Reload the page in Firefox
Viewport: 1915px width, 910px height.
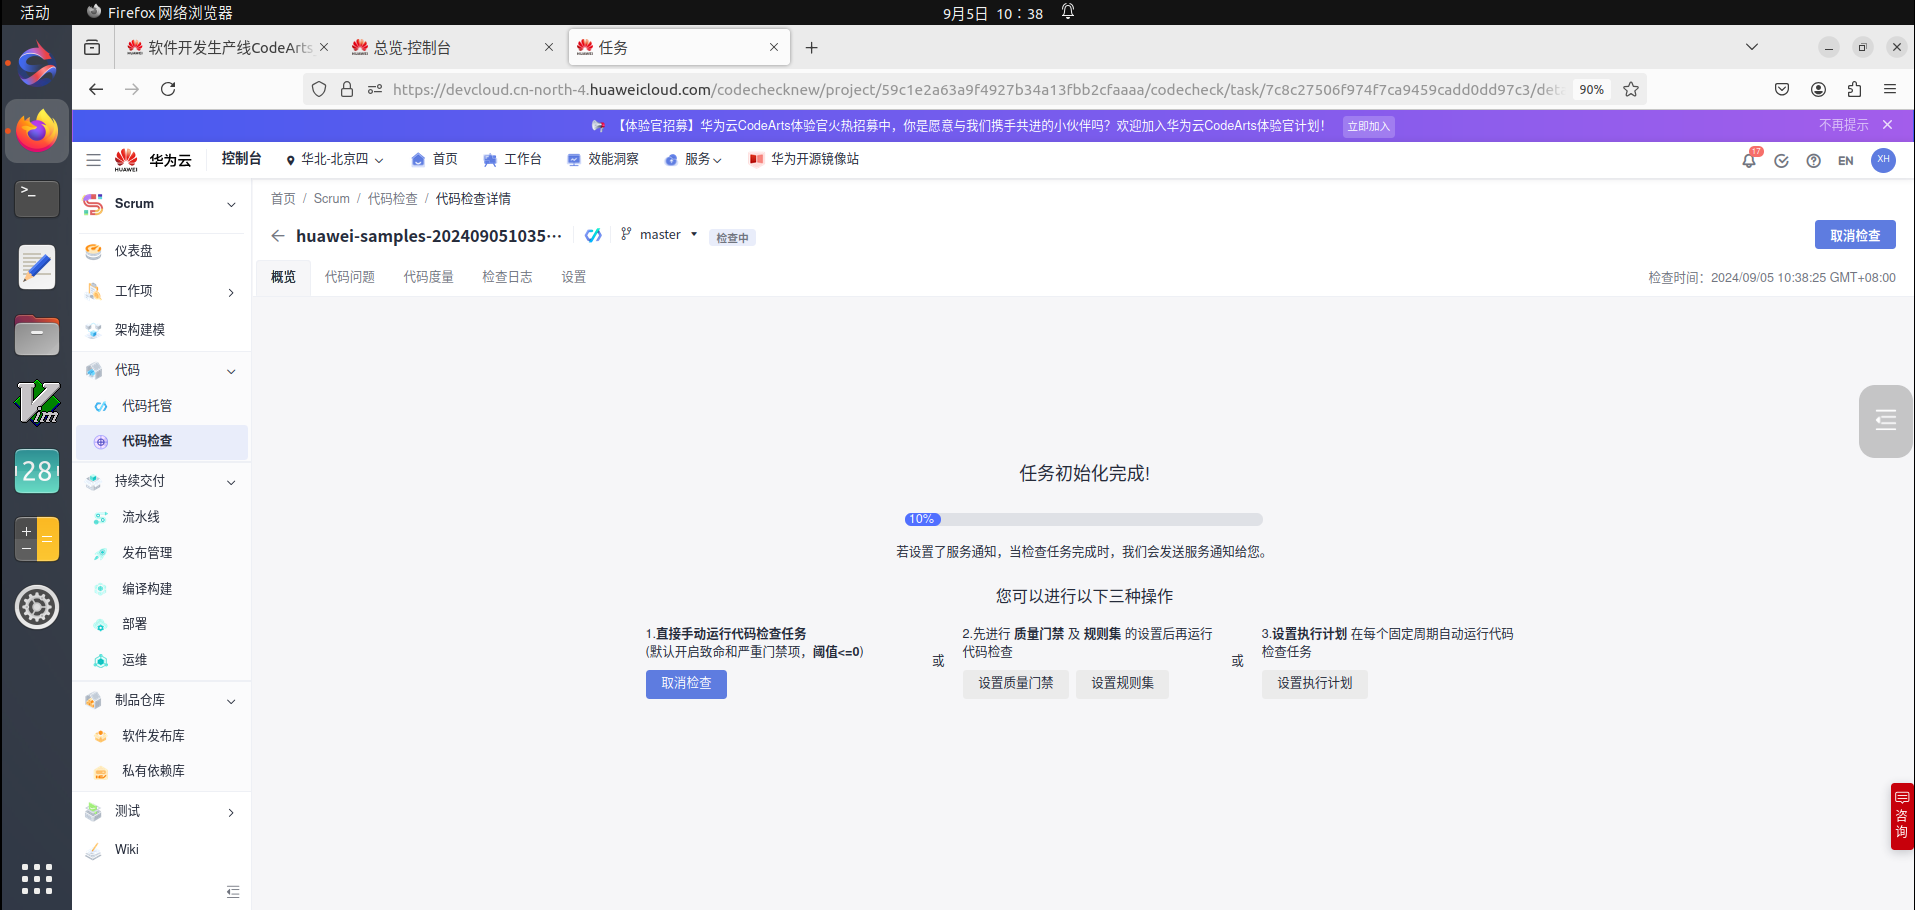168,89
